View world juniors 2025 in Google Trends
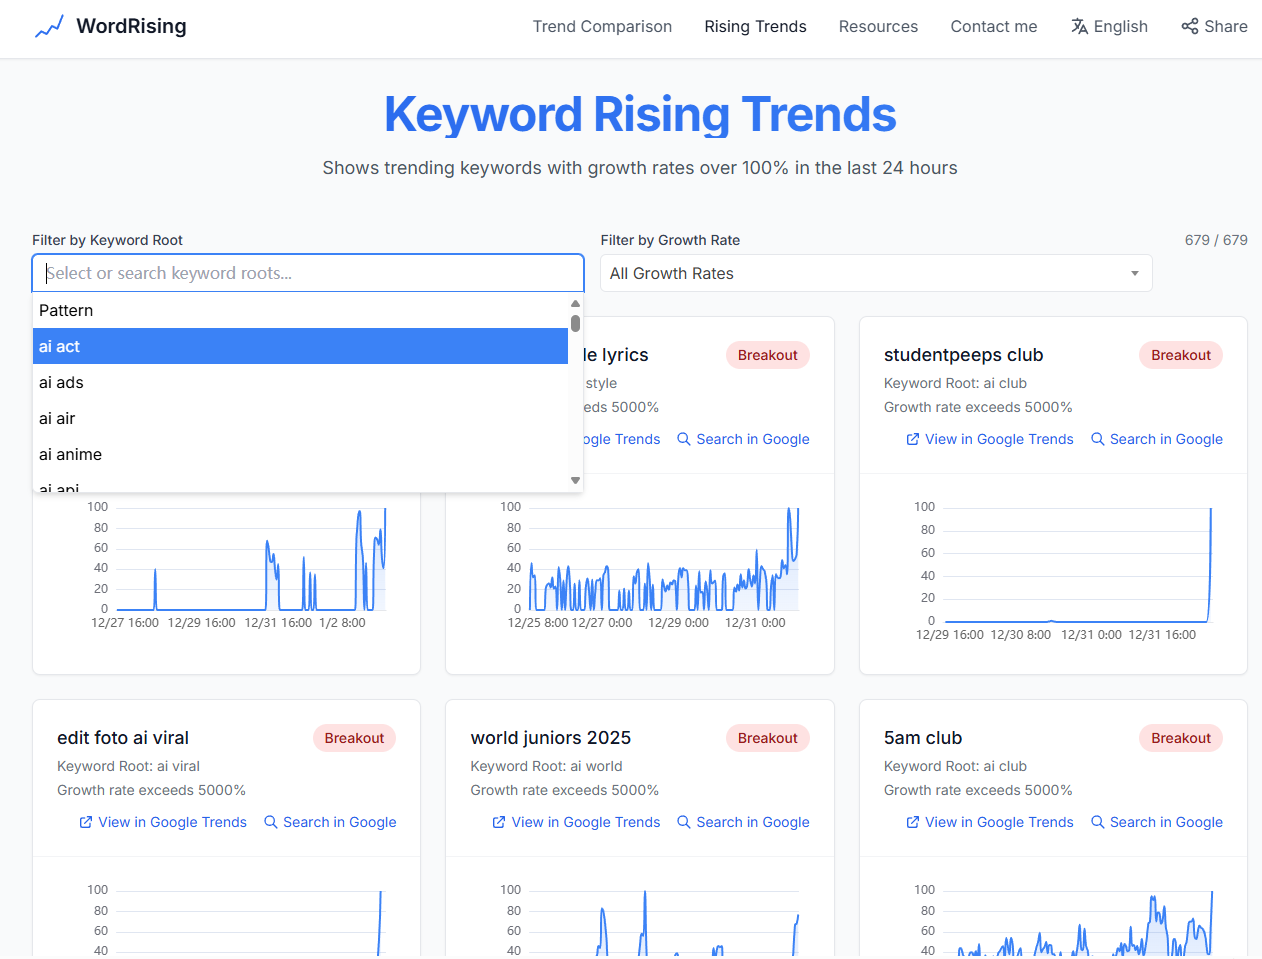Viewport: 1262px width, 959px height. click(x=576, y=822)
